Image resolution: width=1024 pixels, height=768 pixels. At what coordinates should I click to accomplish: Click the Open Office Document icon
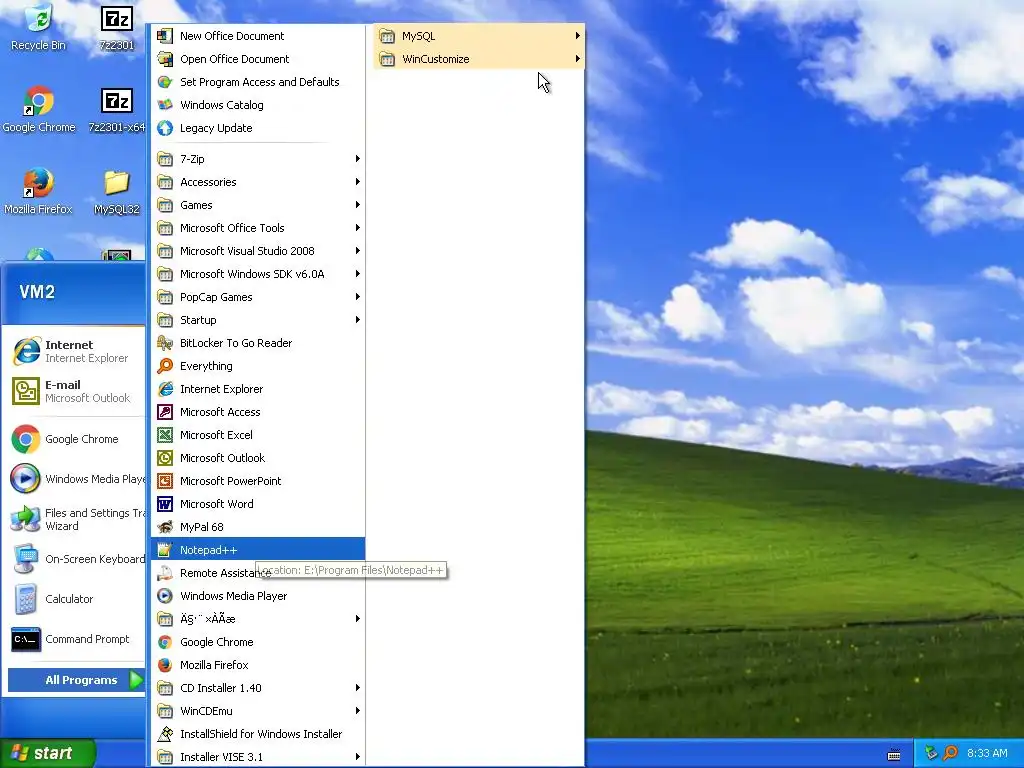tap(165, 59)
